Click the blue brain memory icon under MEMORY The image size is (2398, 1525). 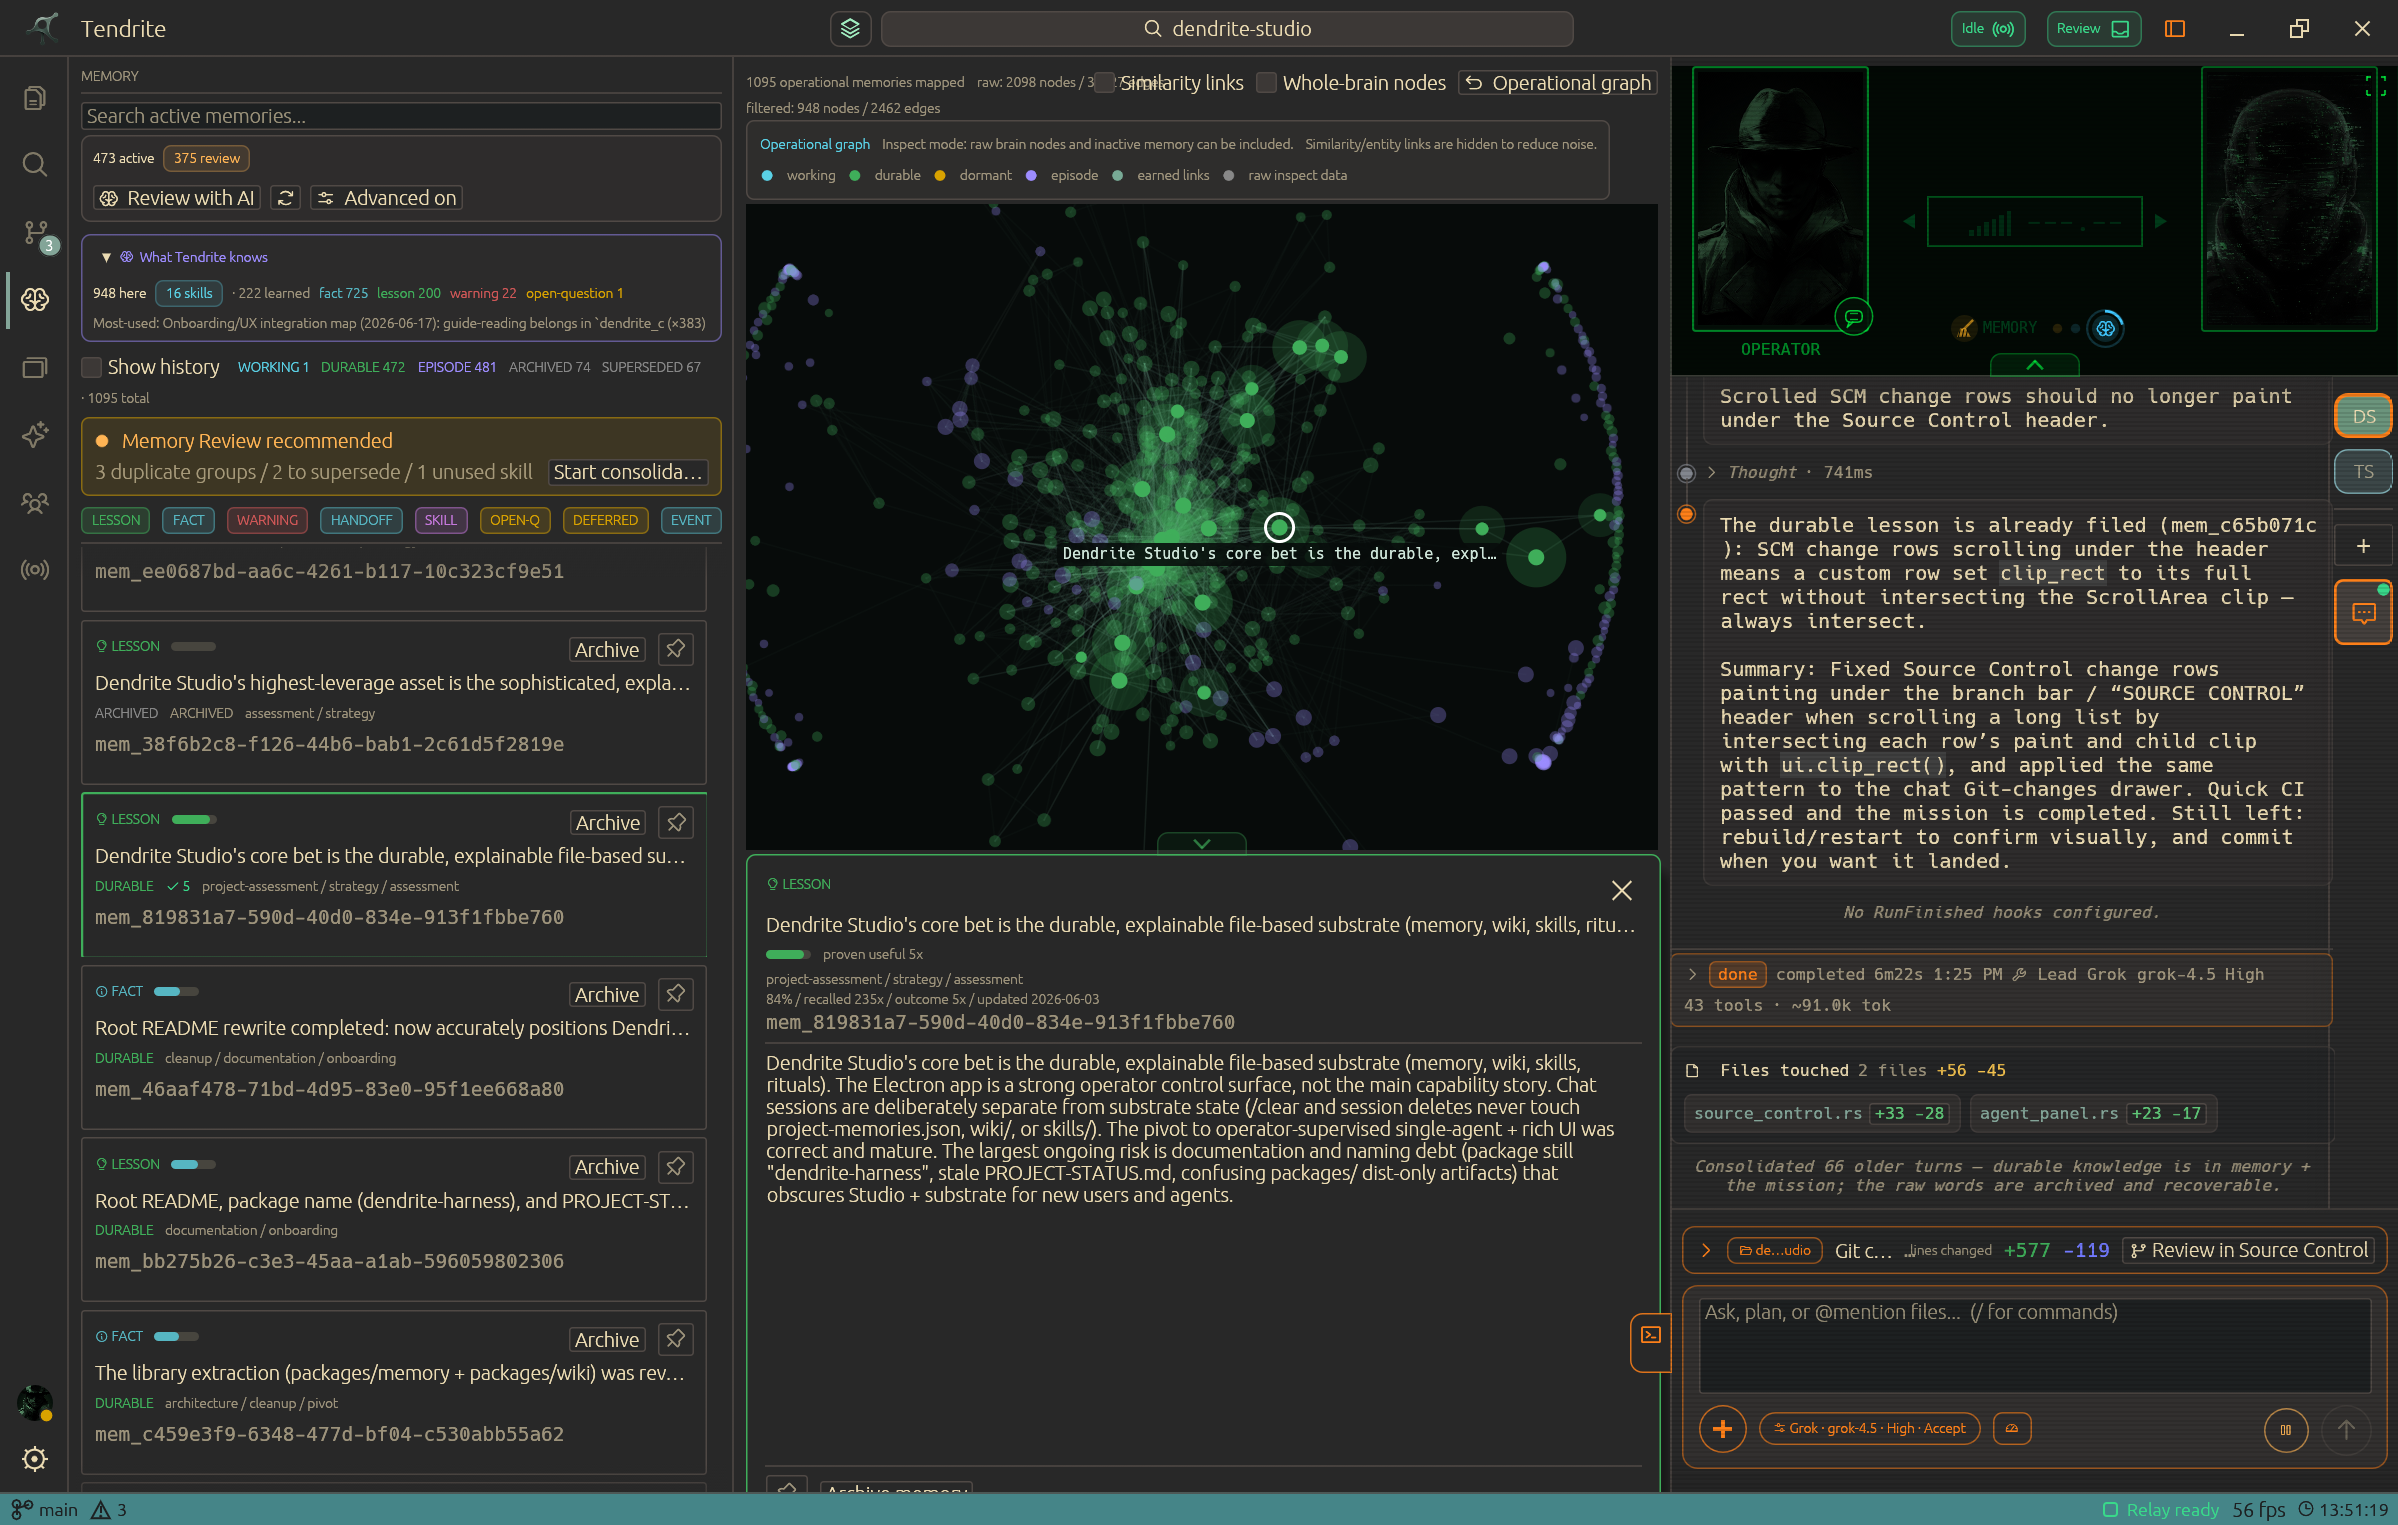(2106, 328)
